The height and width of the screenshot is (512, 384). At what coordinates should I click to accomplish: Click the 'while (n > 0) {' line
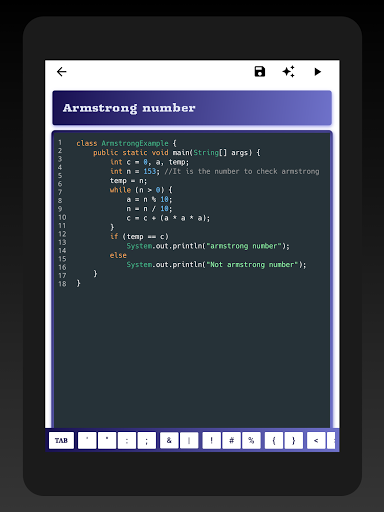point(141,190)
